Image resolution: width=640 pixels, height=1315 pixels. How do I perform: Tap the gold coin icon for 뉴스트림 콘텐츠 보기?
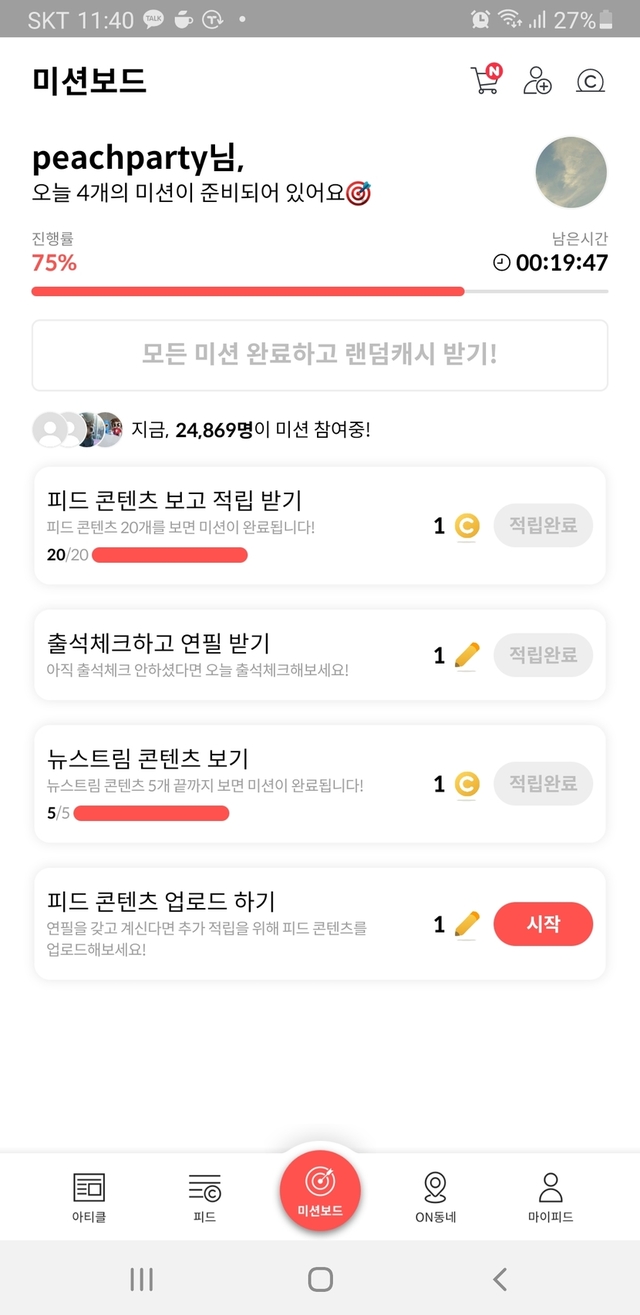(x=467, y=785)
